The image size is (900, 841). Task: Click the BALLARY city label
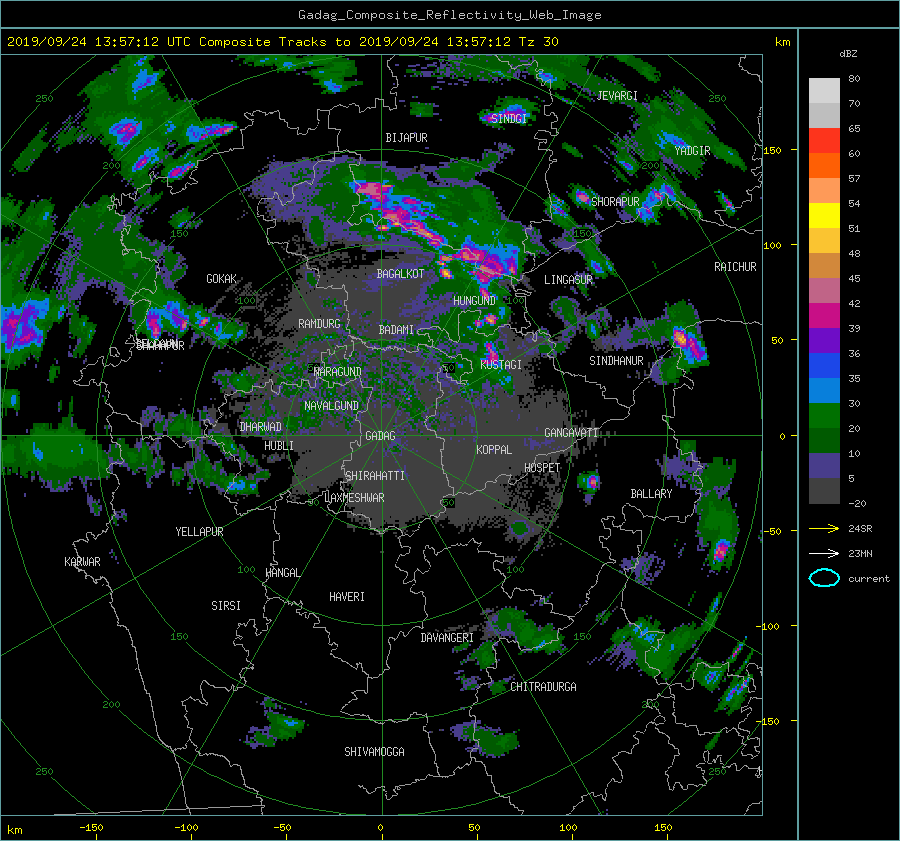point(651,494)
